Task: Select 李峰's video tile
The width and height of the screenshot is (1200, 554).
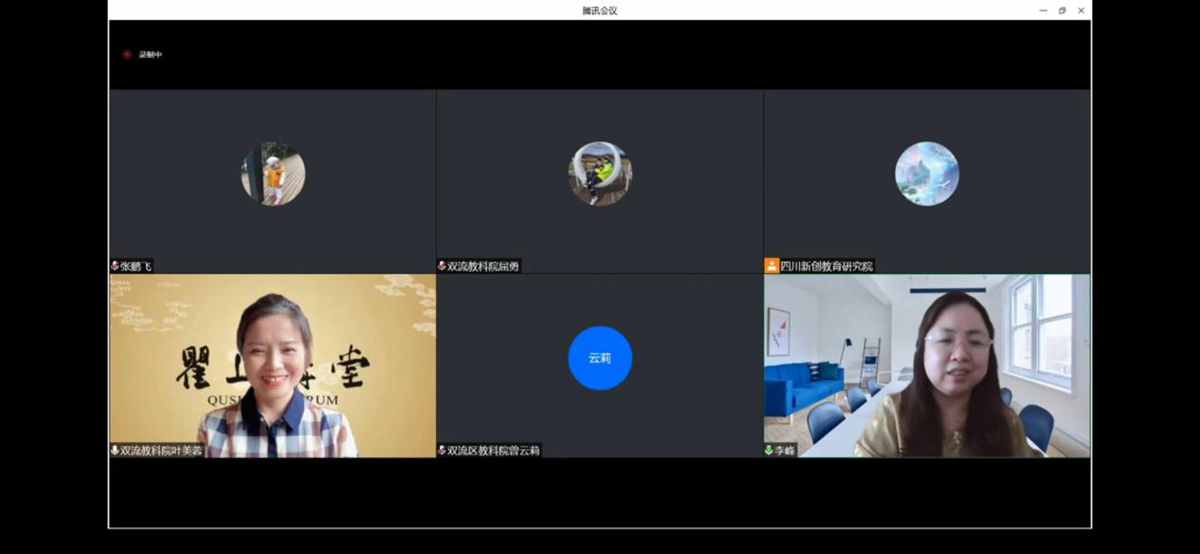Action: [x=927, y=365]
